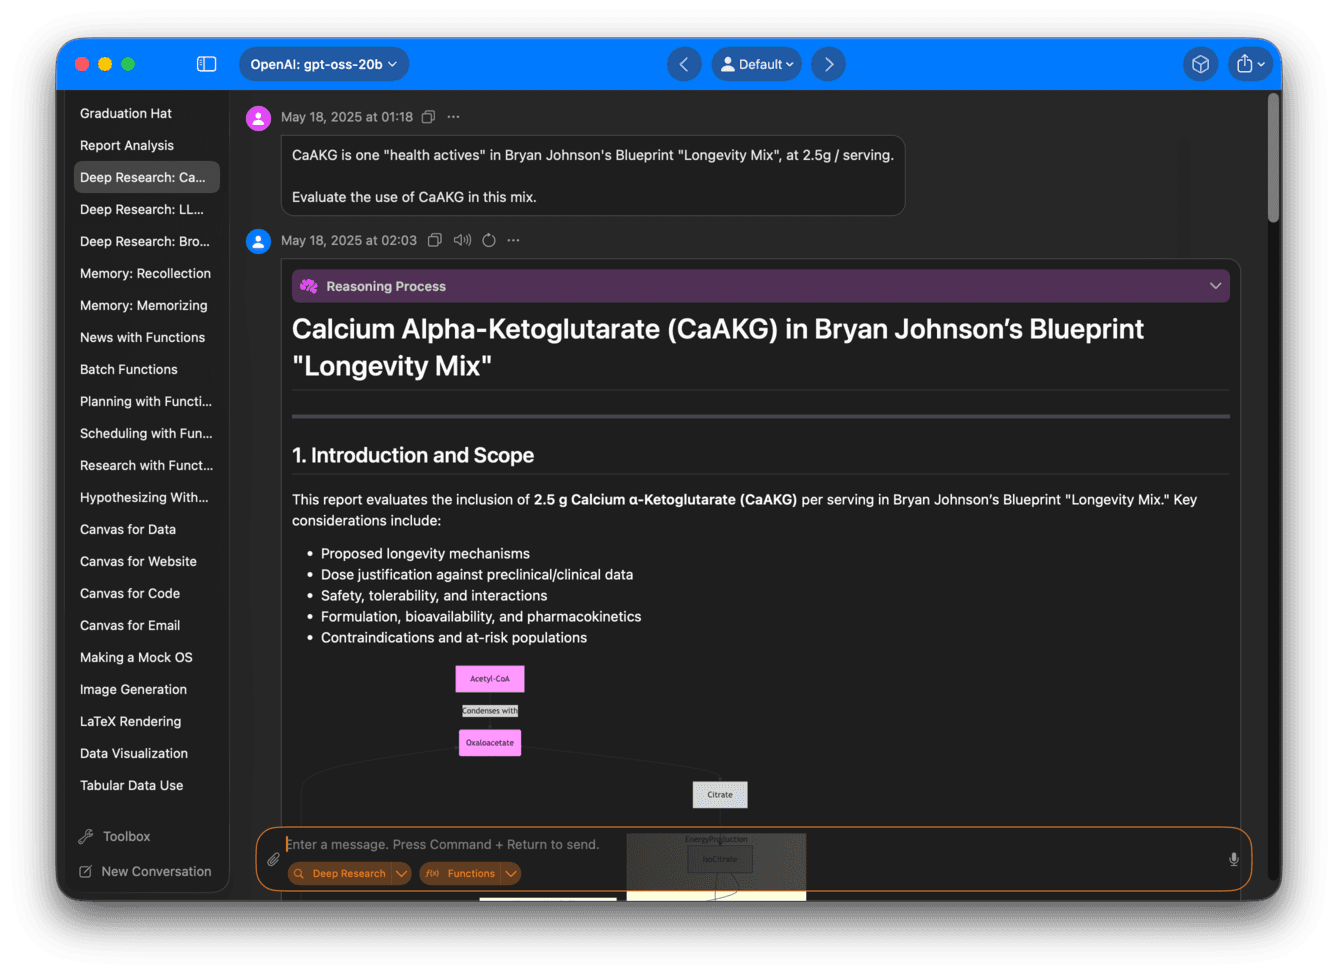1338x975 pixels.
Task: Open the Report Analysis conversation
Action: [147, 145]
